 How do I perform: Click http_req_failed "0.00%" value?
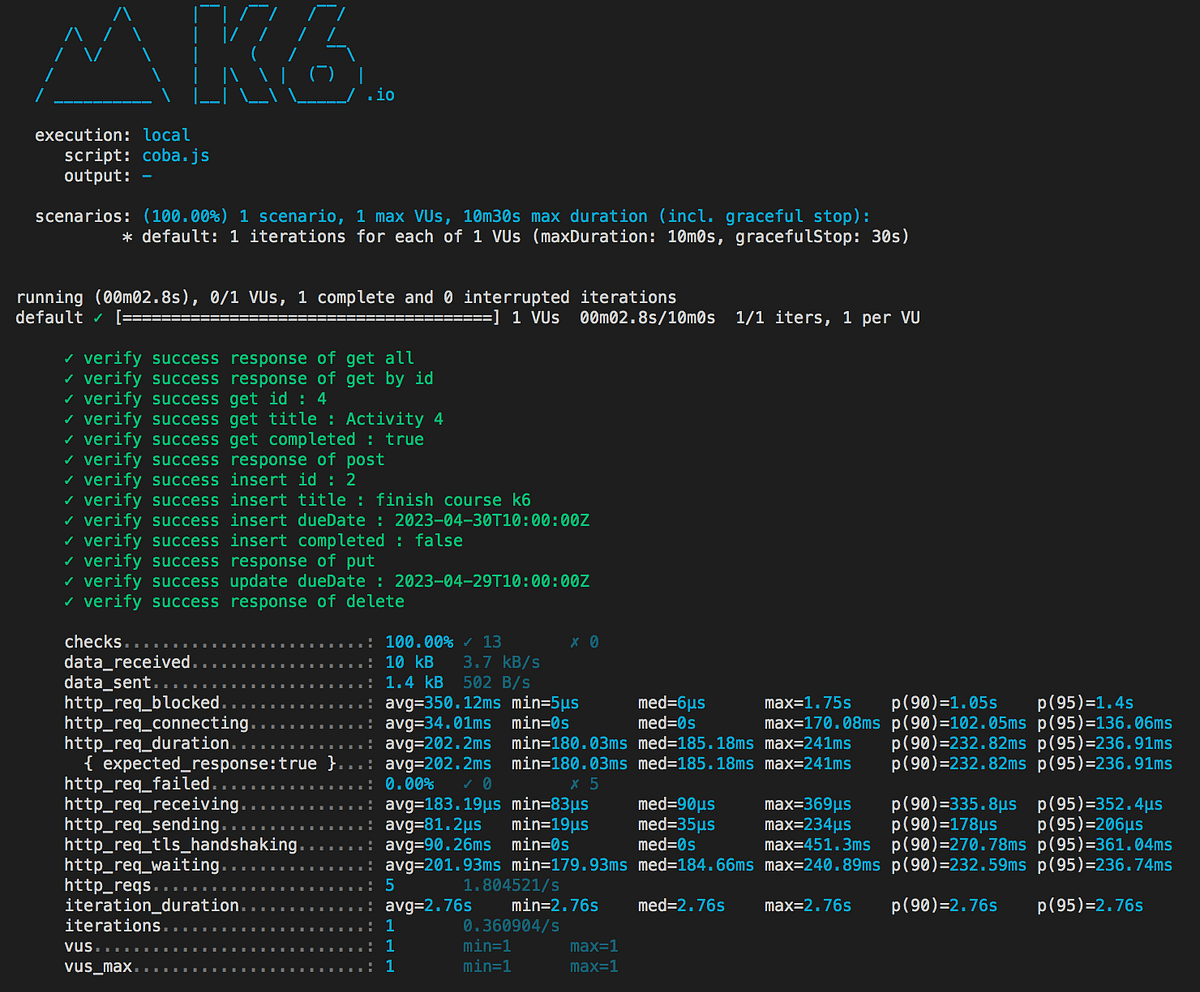pos(410,784)
